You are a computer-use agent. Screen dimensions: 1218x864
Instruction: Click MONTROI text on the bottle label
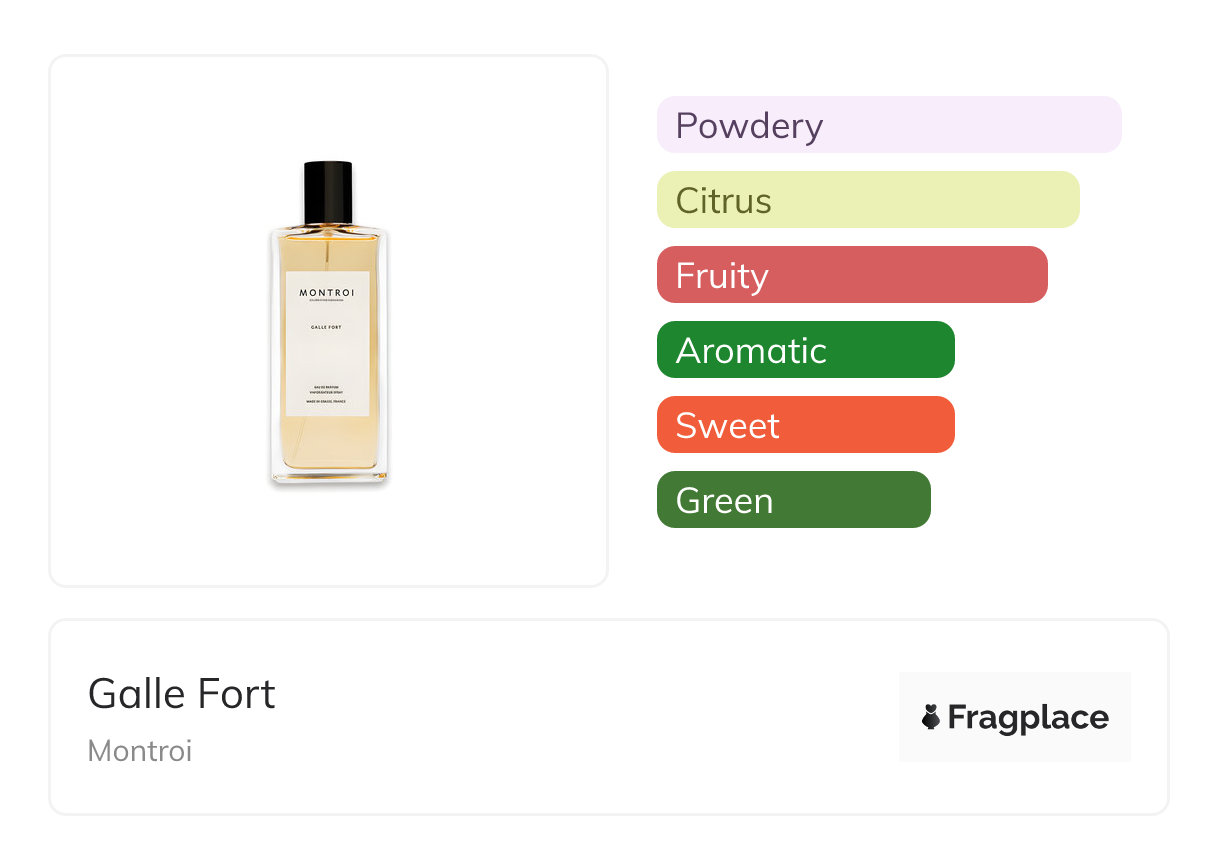point(327,292)
